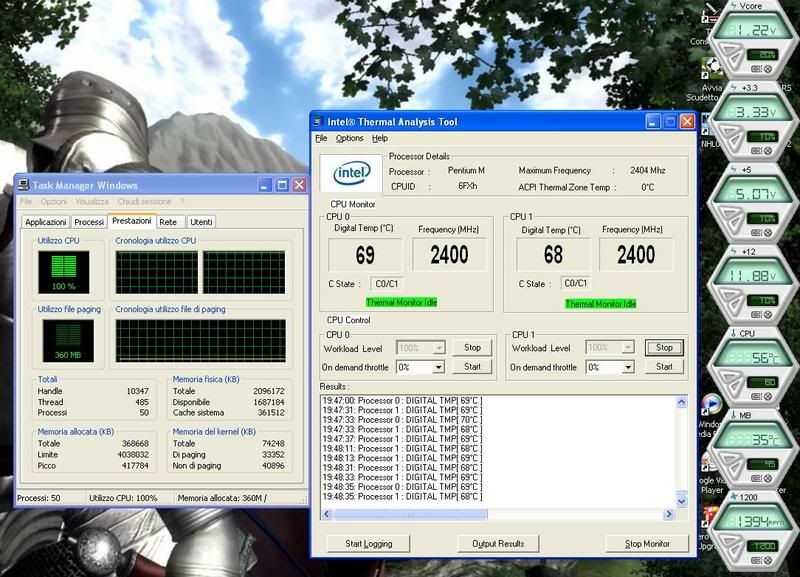Click the Stop Monitor button

pos(647,543)
